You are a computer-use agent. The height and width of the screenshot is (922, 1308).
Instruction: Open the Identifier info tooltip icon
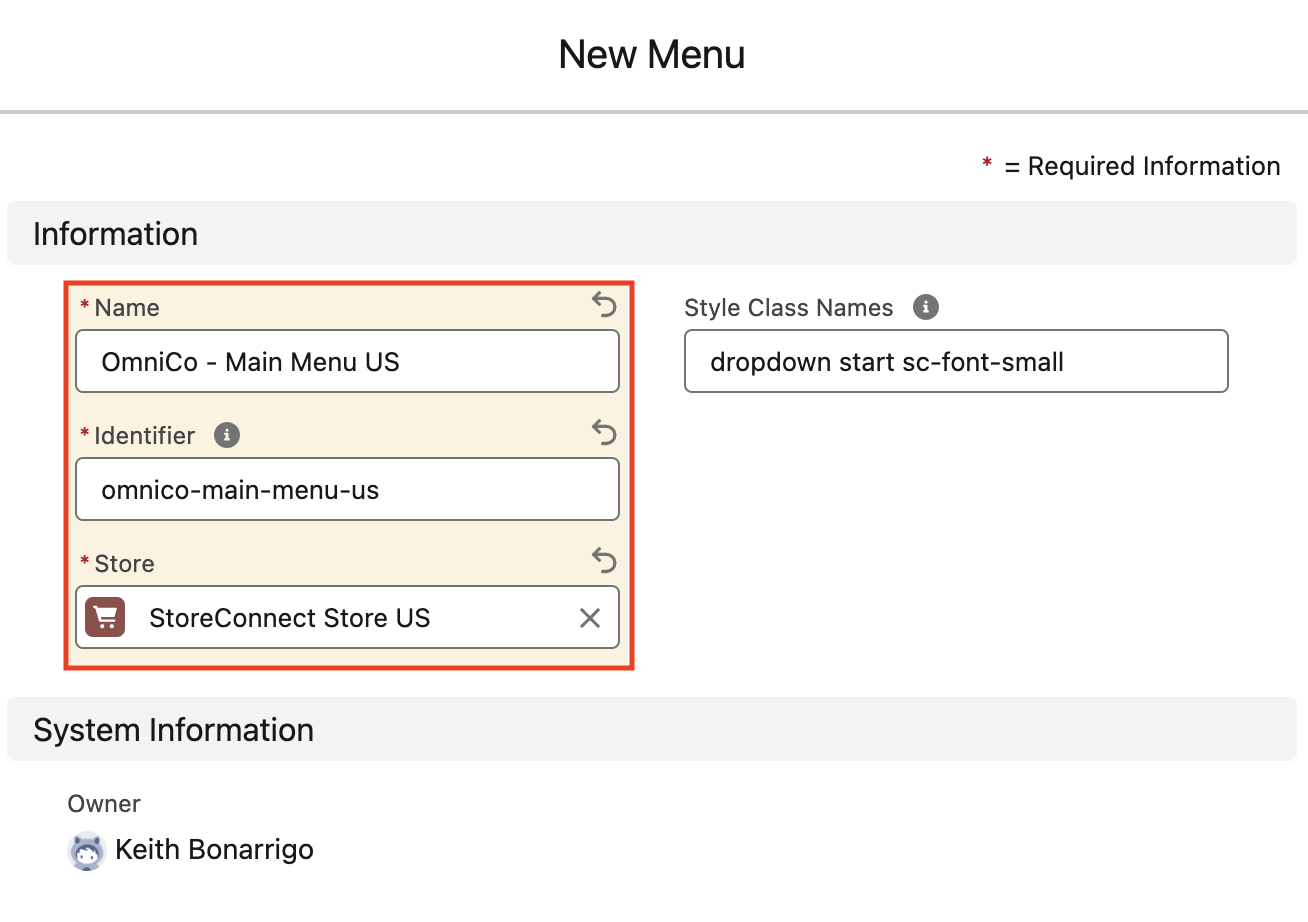pyautogui.click(x=227, y=435)
